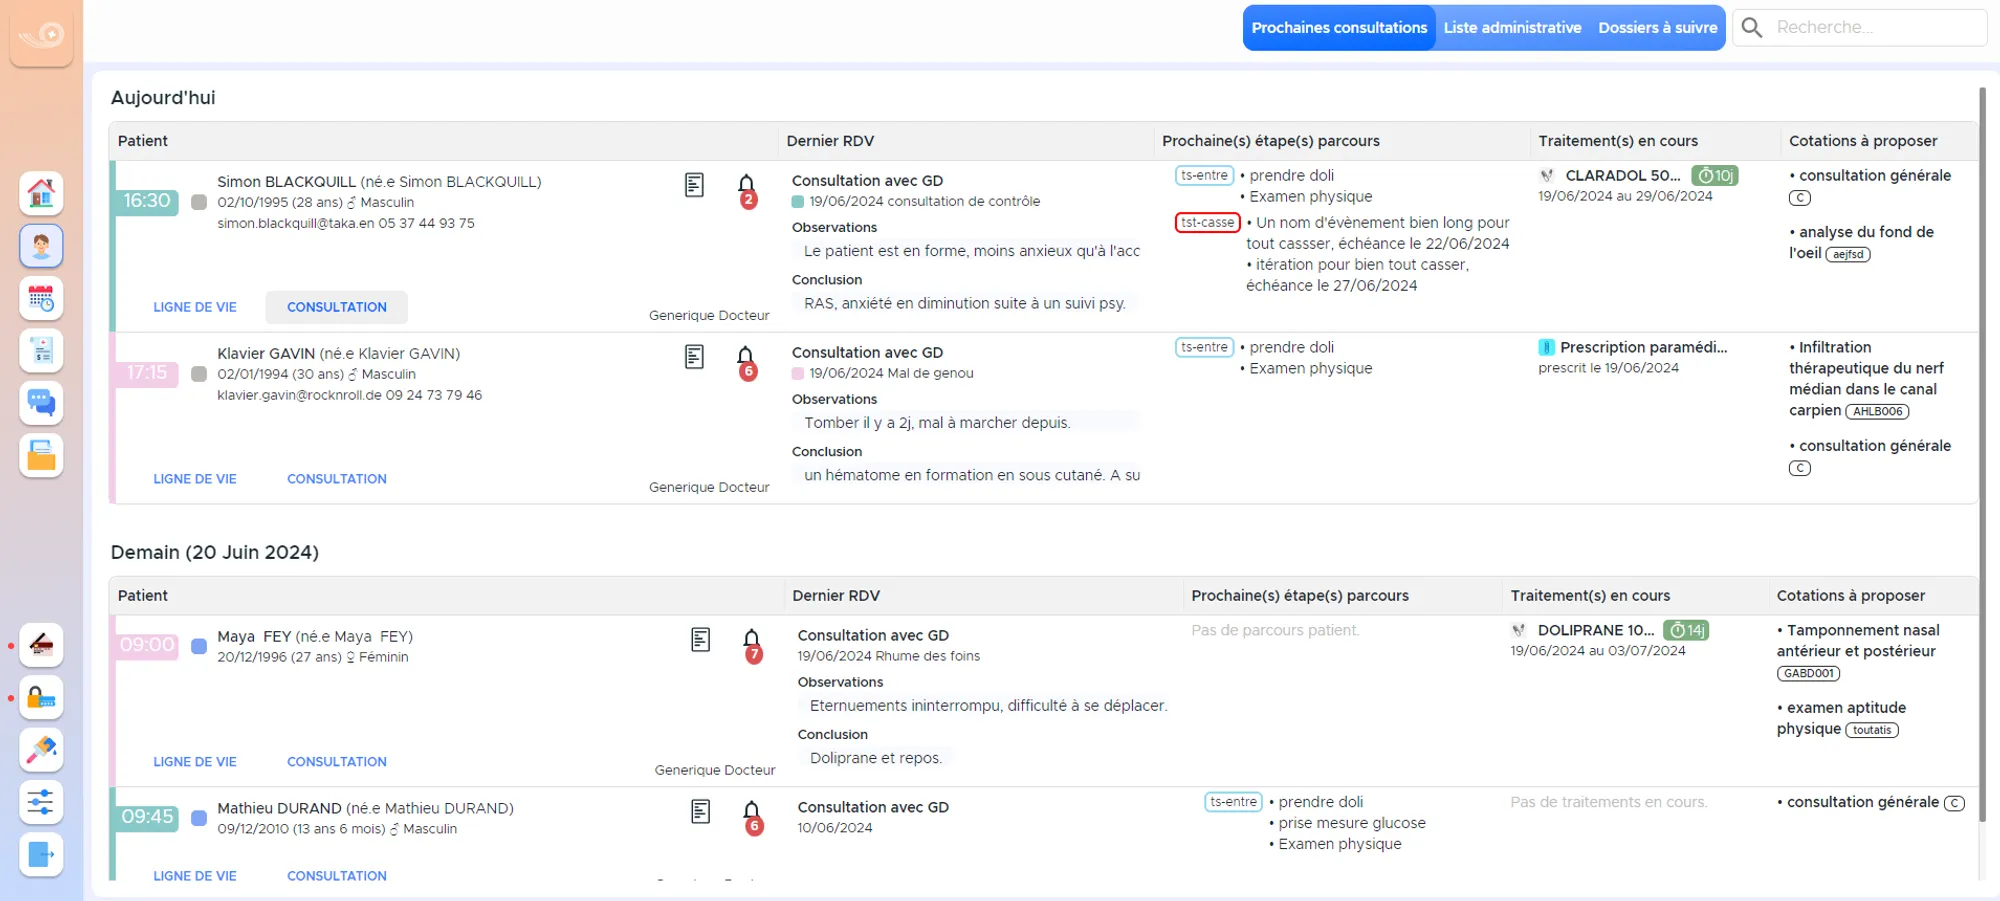Image resolution: width=2000 pixels, height=901 pixels.
Task: Click ts-entre tag in Simon BLACKQUILL's row
Action: tap(1204, 176)
